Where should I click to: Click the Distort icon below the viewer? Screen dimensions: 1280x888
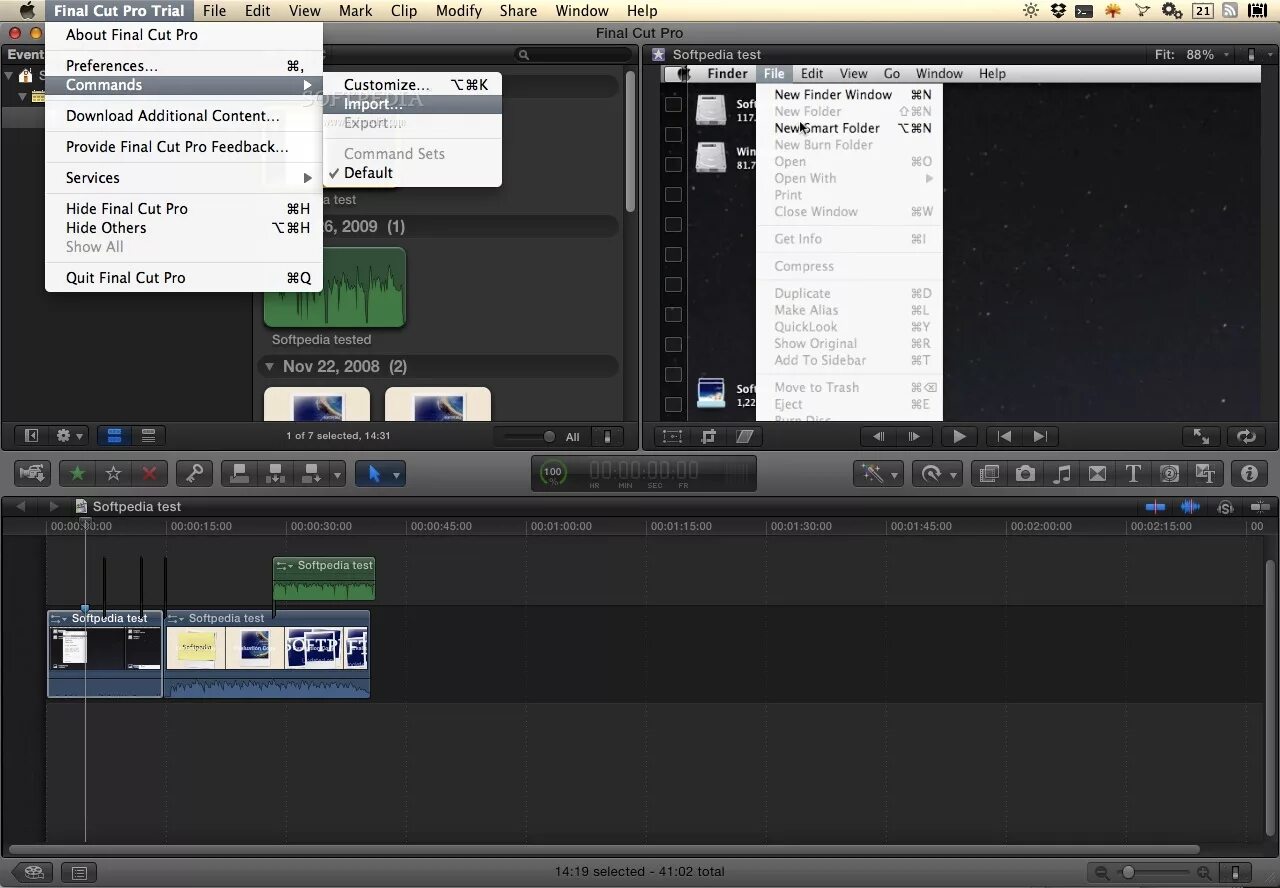click(745, 436)
